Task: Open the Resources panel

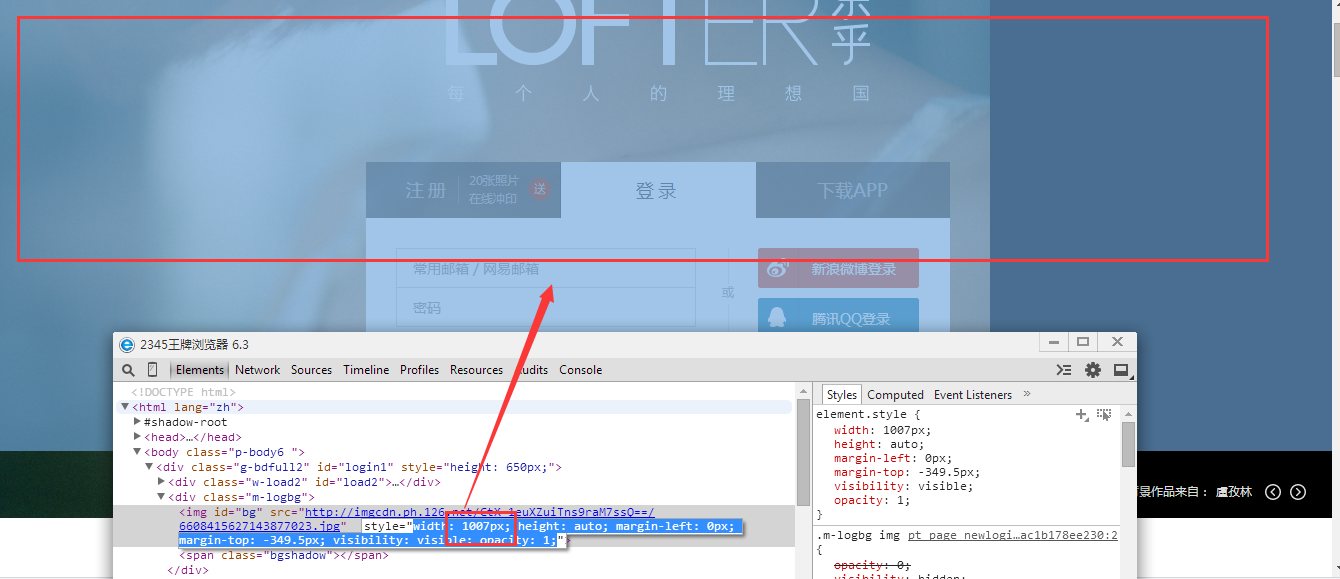Action: (x=476, y=370)
